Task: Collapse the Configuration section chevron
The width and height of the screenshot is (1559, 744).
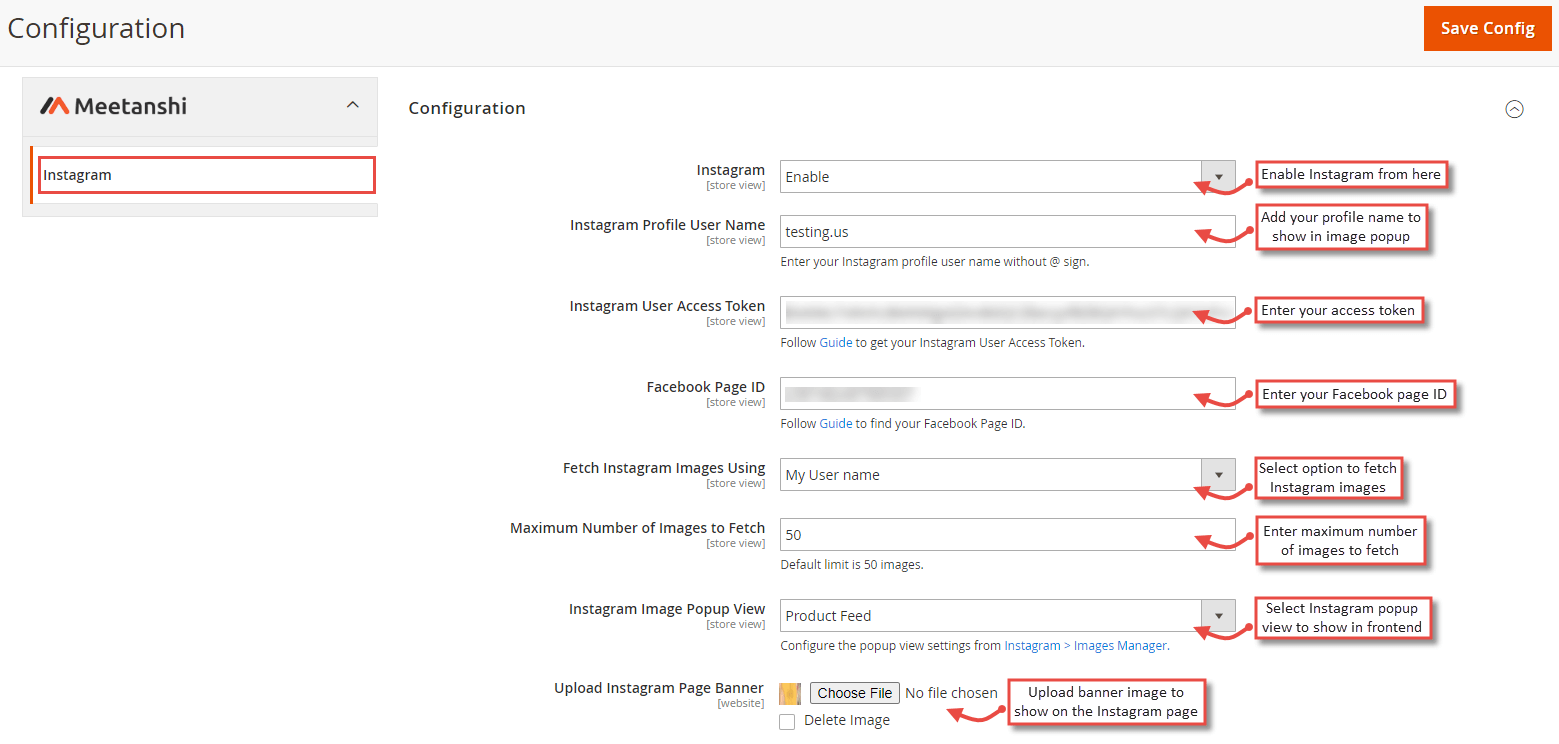Action: click(1514, 109)
